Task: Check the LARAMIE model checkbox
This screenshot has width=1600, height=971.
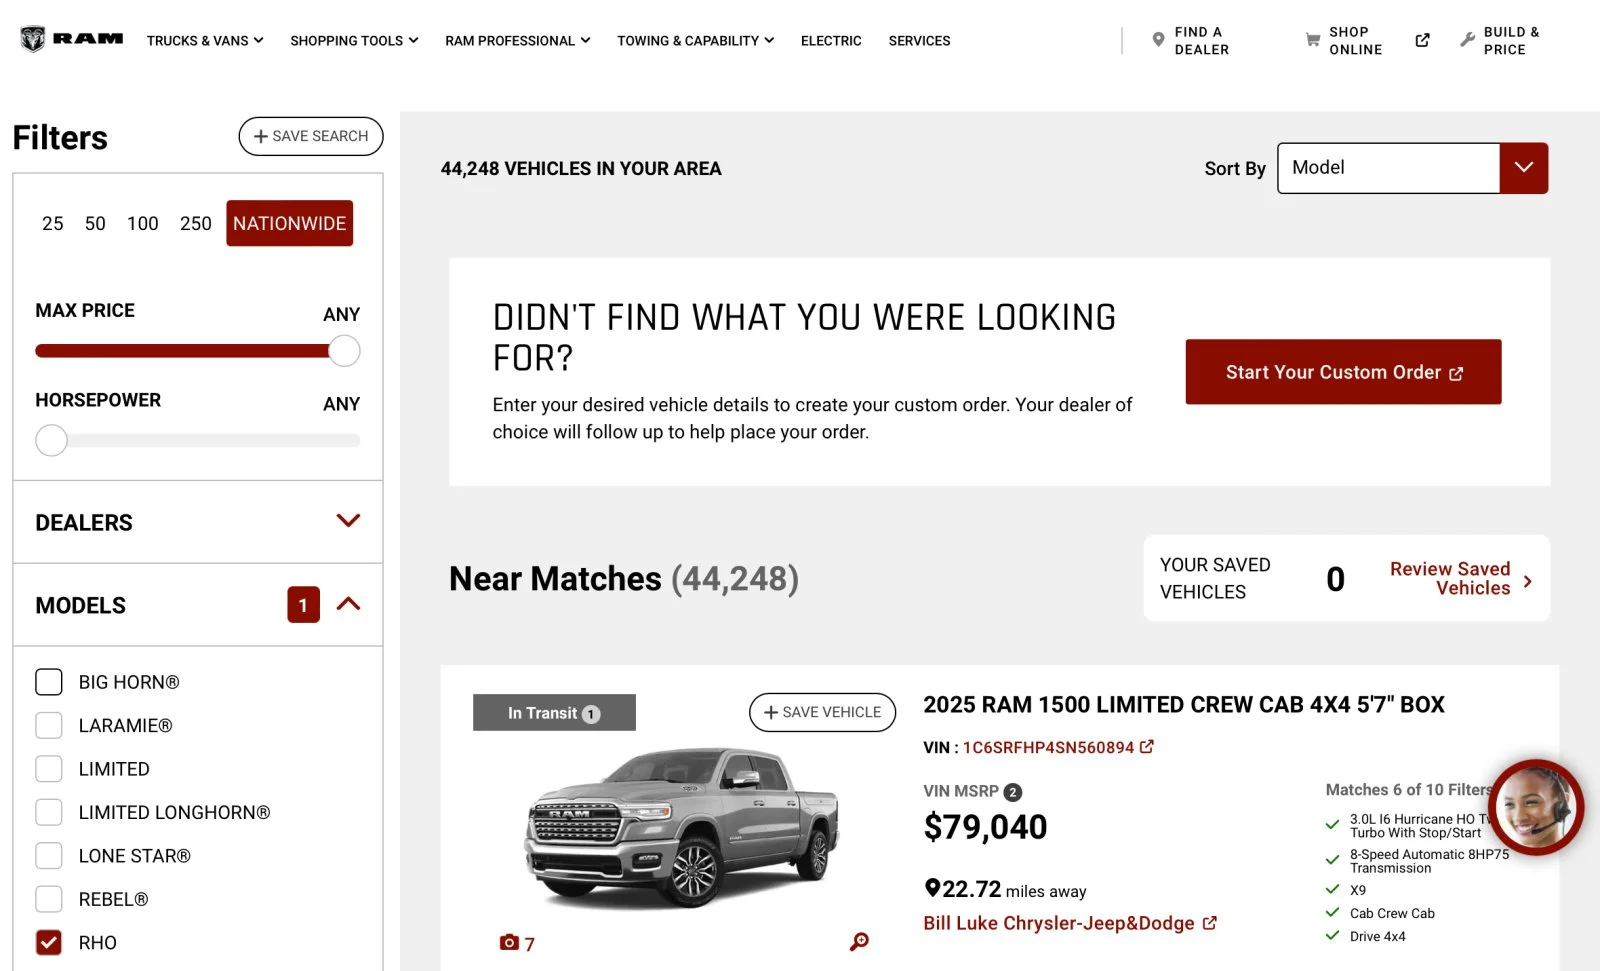Action: coord(49,726)
